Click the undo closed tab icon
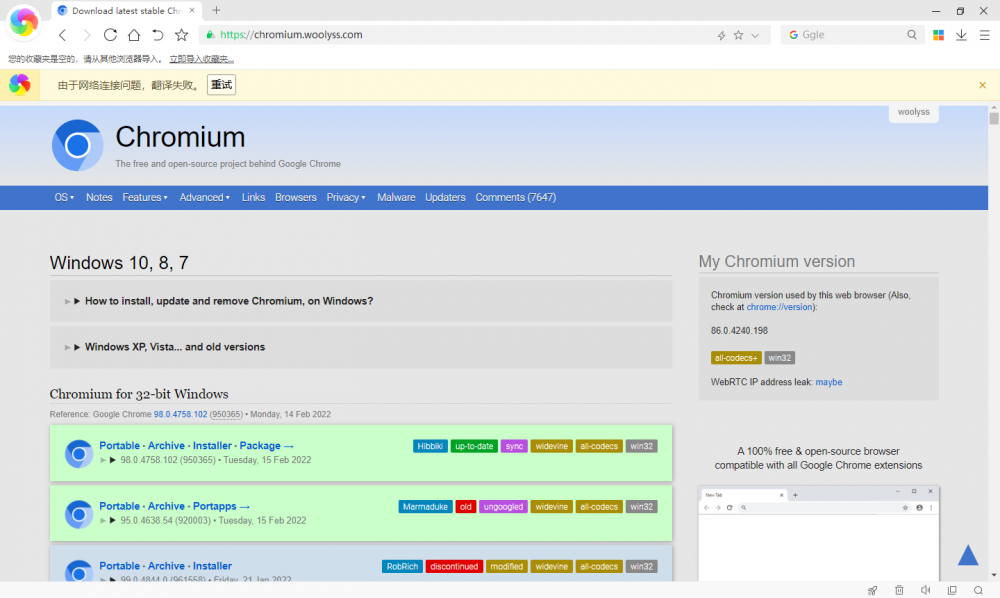This screenshot has height=598, width=1000. click(x=157, y=35)
